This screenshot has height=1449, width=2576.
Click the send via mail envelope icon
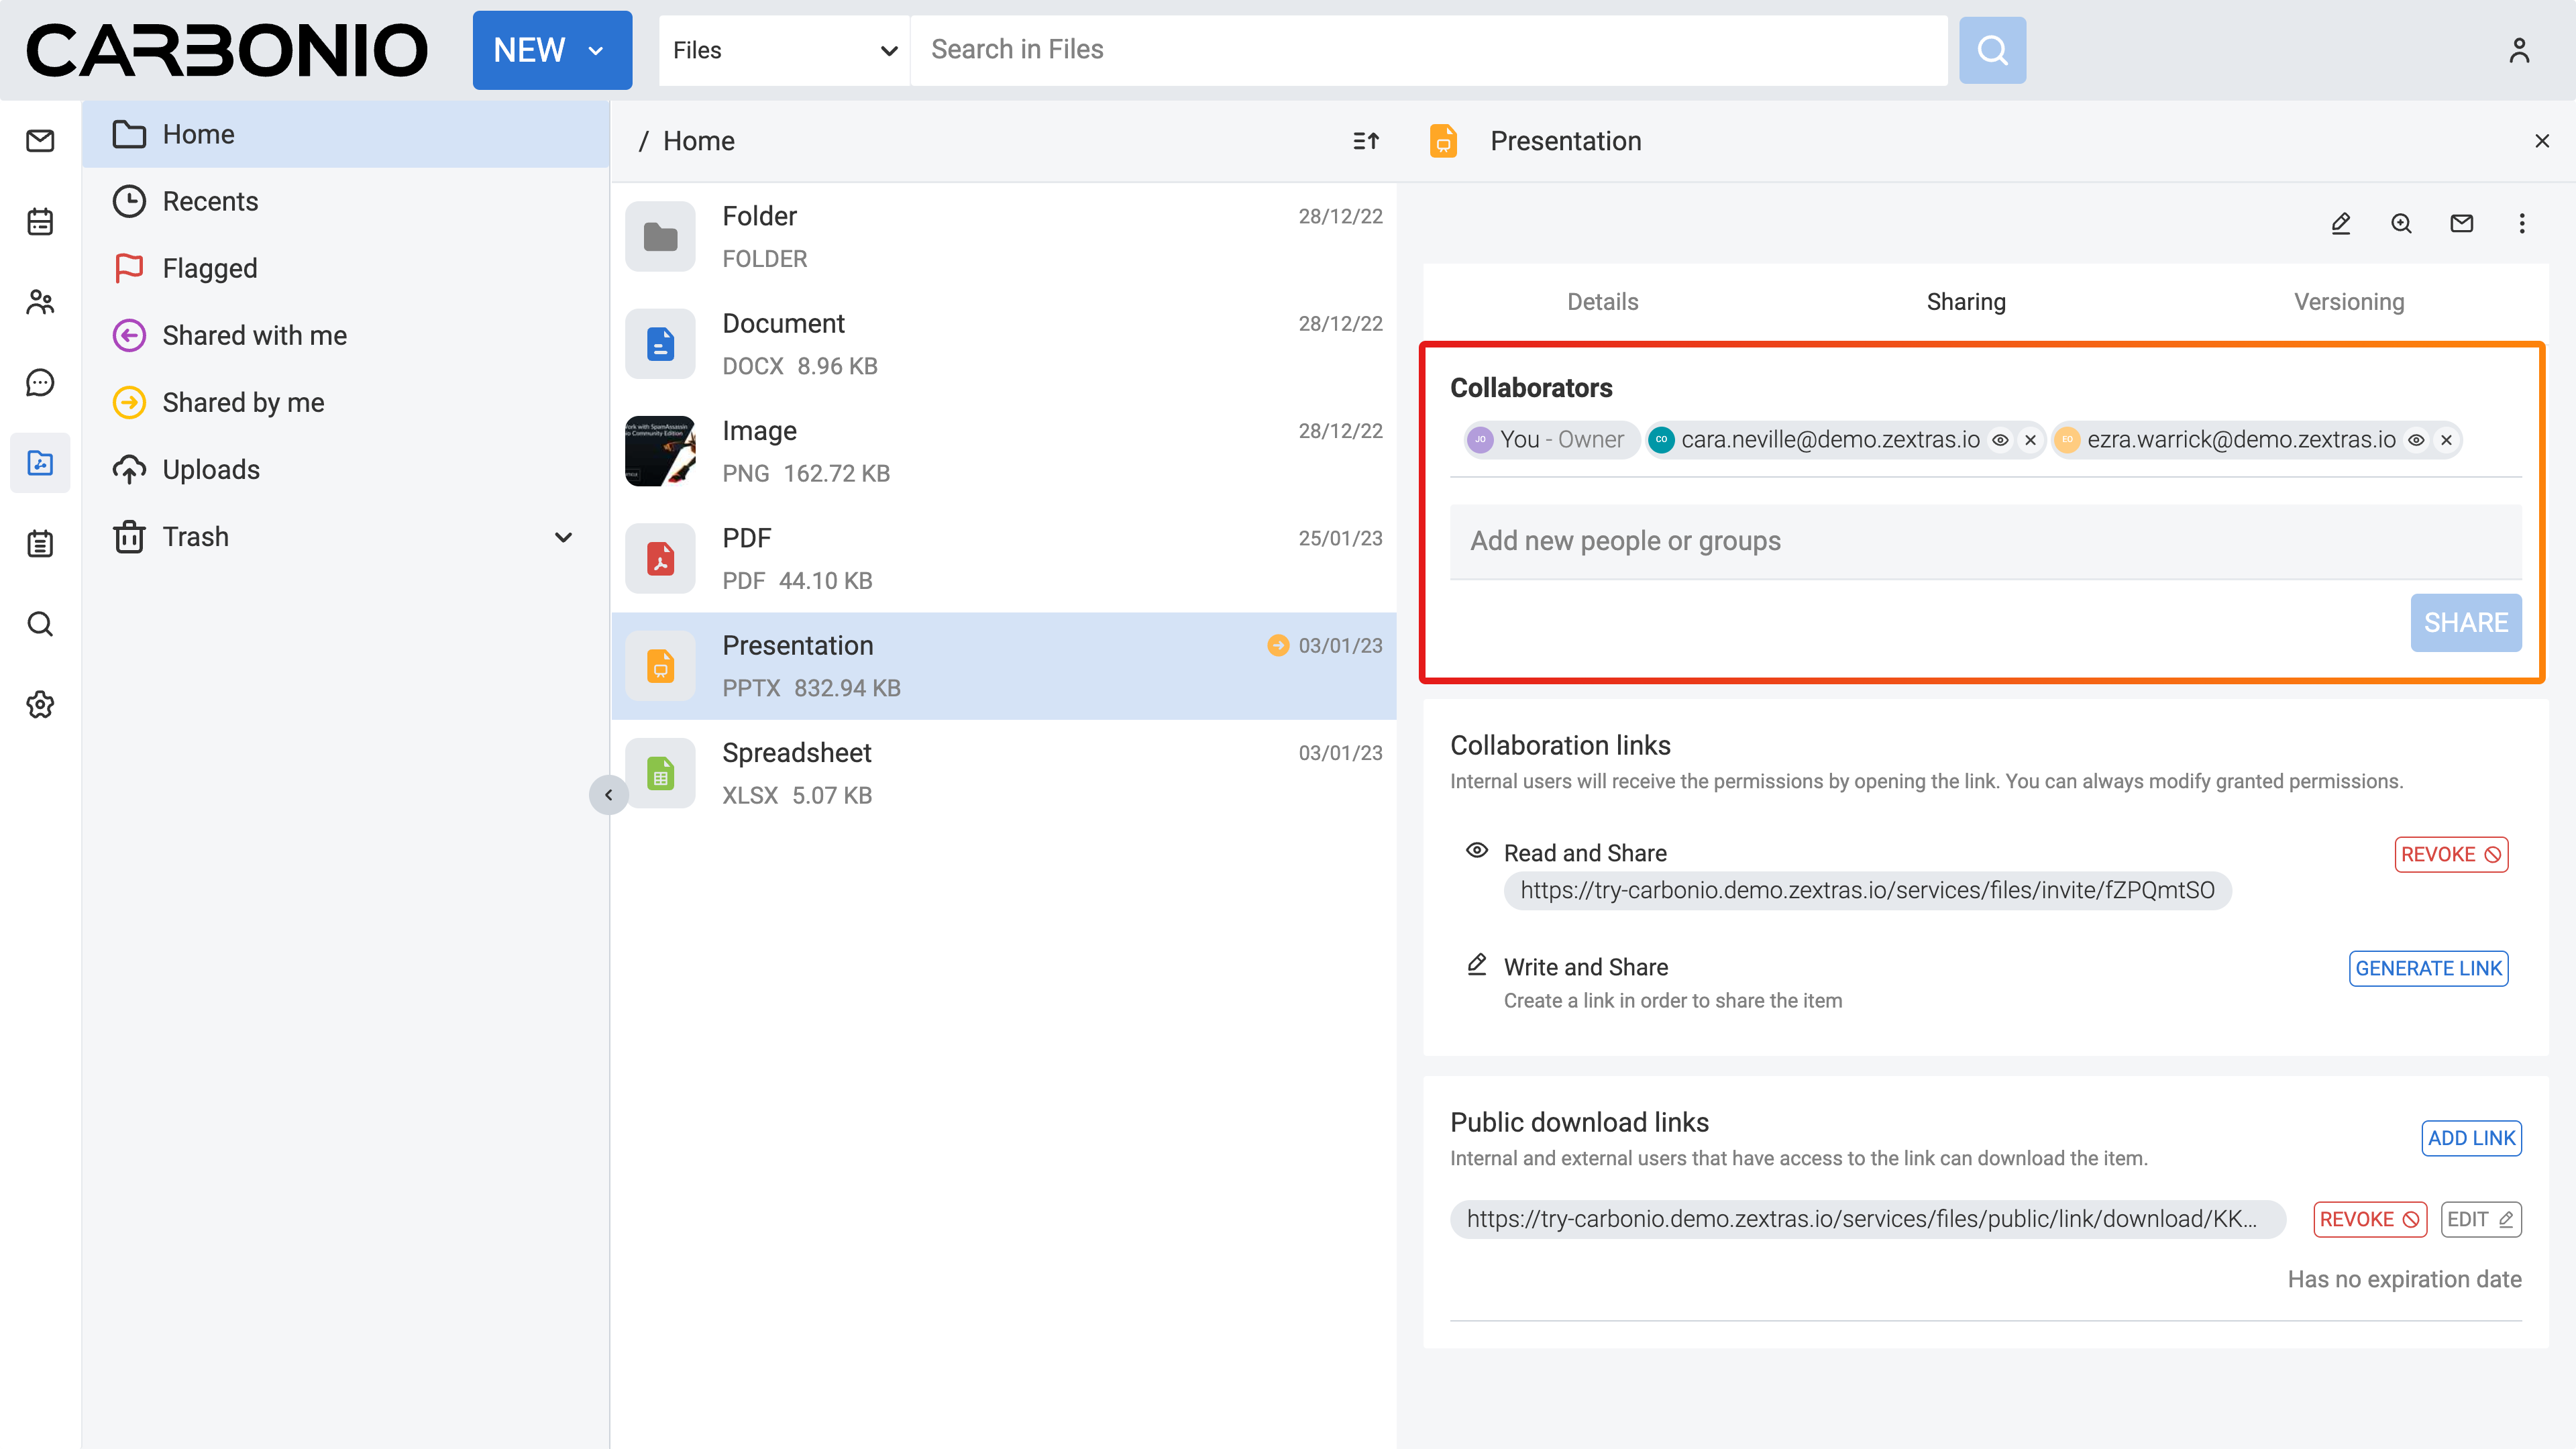pyautogui.click(x=2461, y=223)
